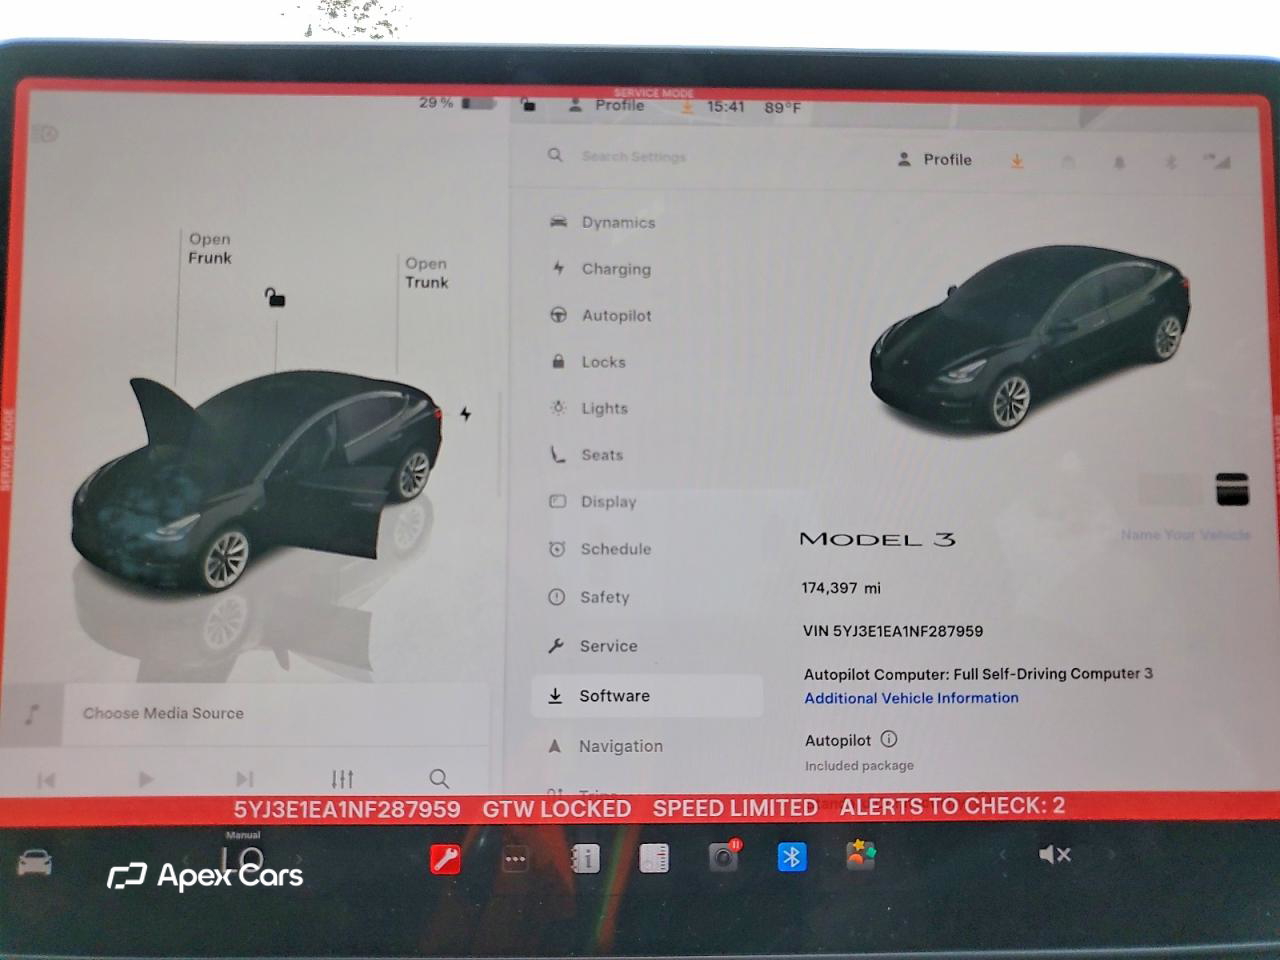Click volume up arrow right of speaker

[1111, 855]
